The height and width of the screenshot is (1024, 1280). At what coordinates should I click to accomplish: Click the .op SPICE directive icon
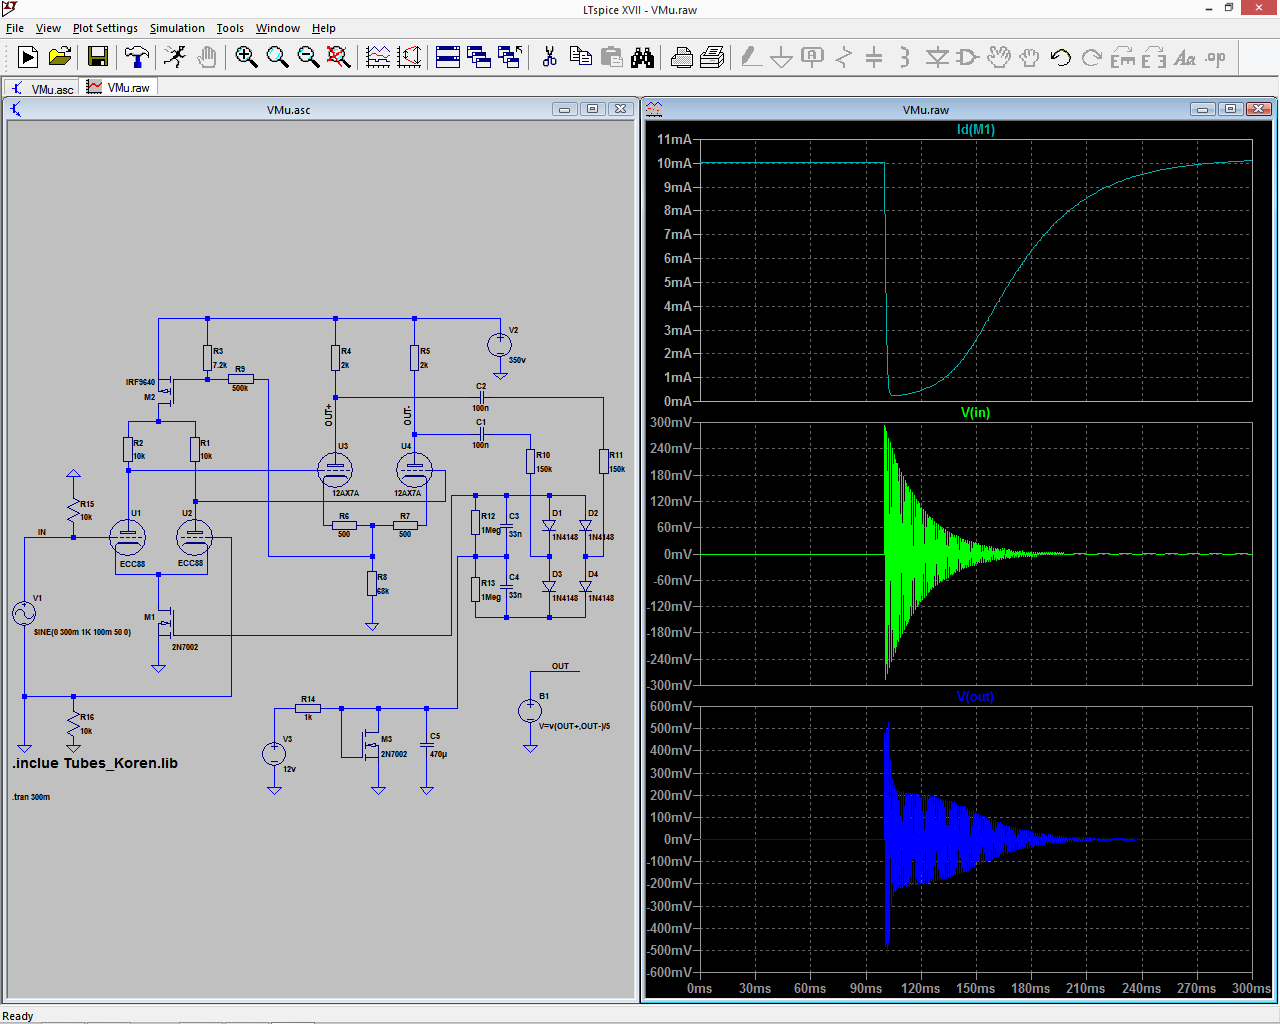[1215, 57]
